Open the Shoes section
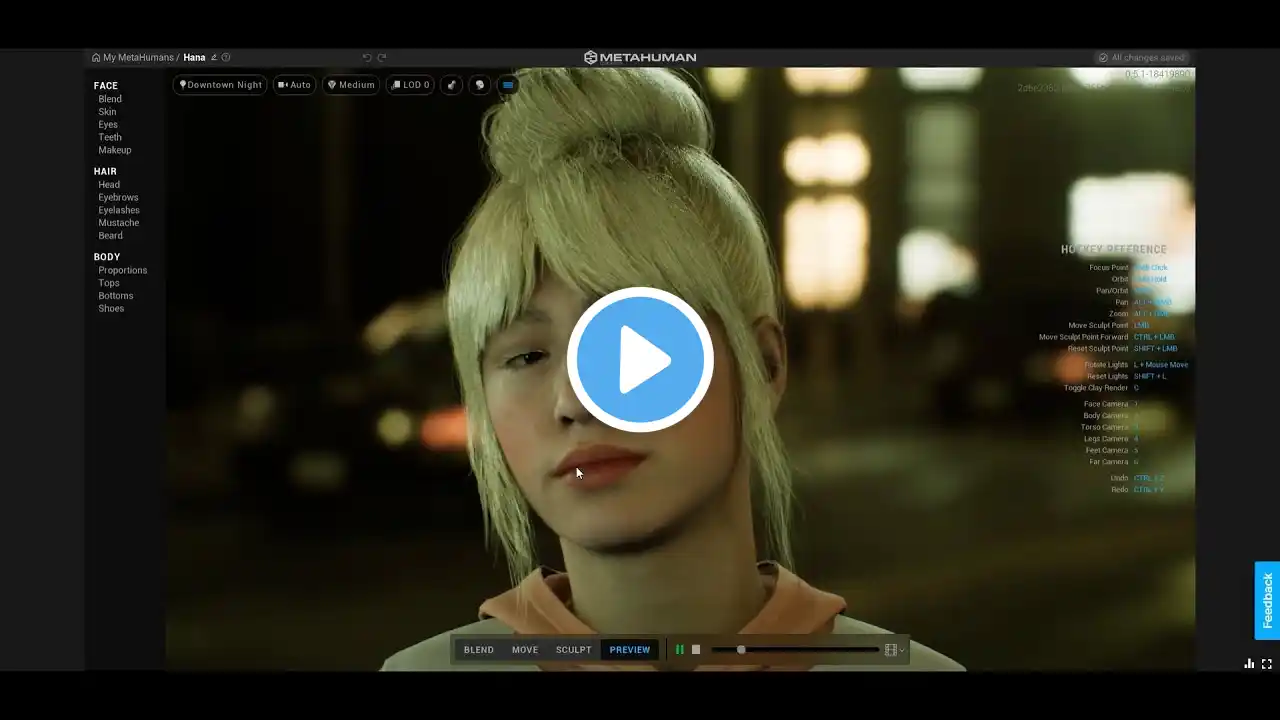The width and height of the screenshot is (1280, 720). [111, 309]
